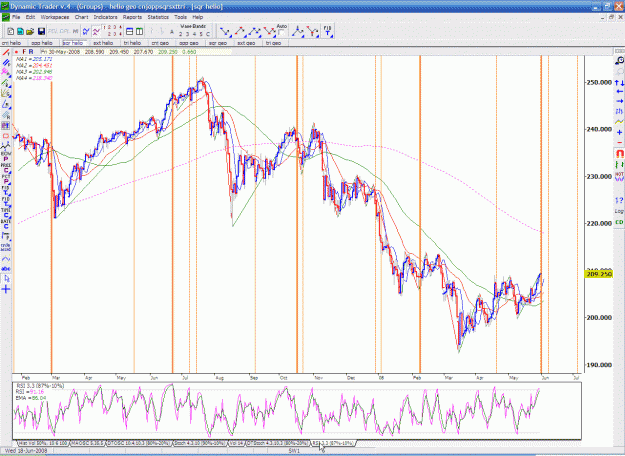Screen dimensions: 625x456
Task: Open the File menu
Action: 16,17
